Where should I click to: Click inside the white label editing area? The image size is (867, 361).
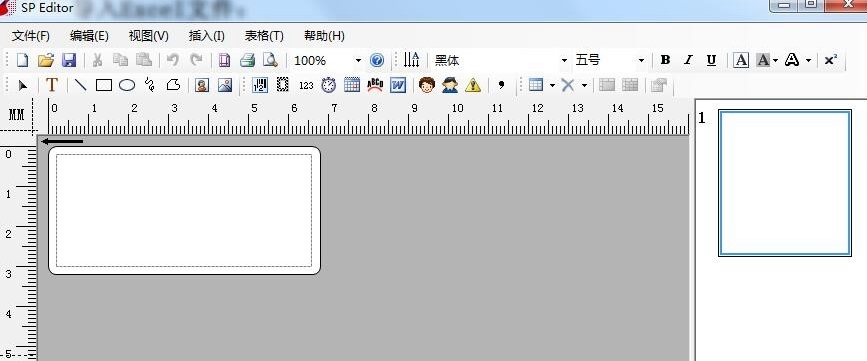click(184, 210)
